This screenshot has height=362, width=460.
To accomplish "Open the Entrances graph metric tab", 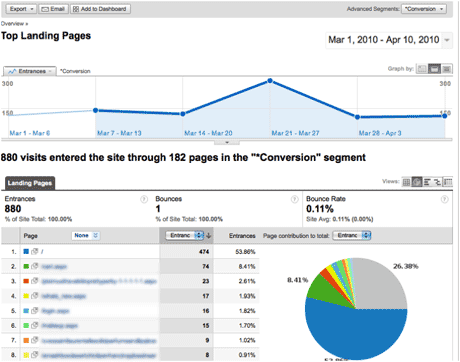I will tap(30, 71).
